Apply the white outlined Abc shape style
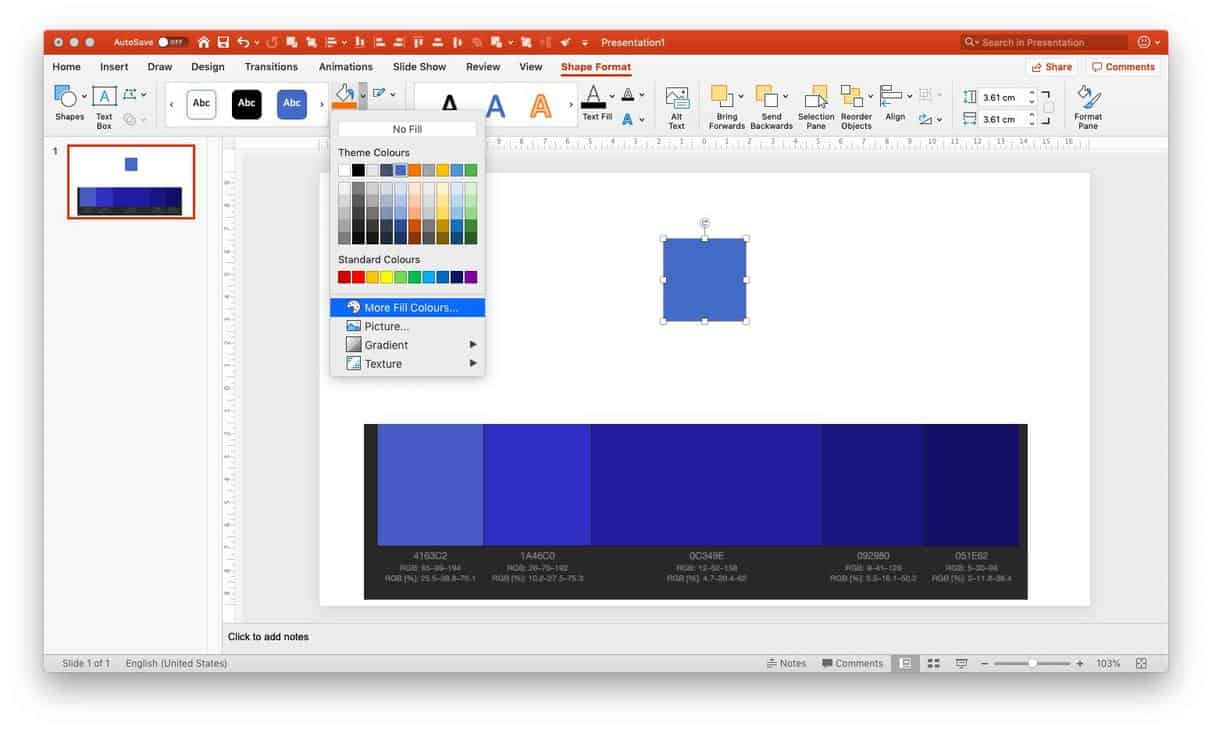This screenshot has width=1212, height=730. (x=201, y=103)
